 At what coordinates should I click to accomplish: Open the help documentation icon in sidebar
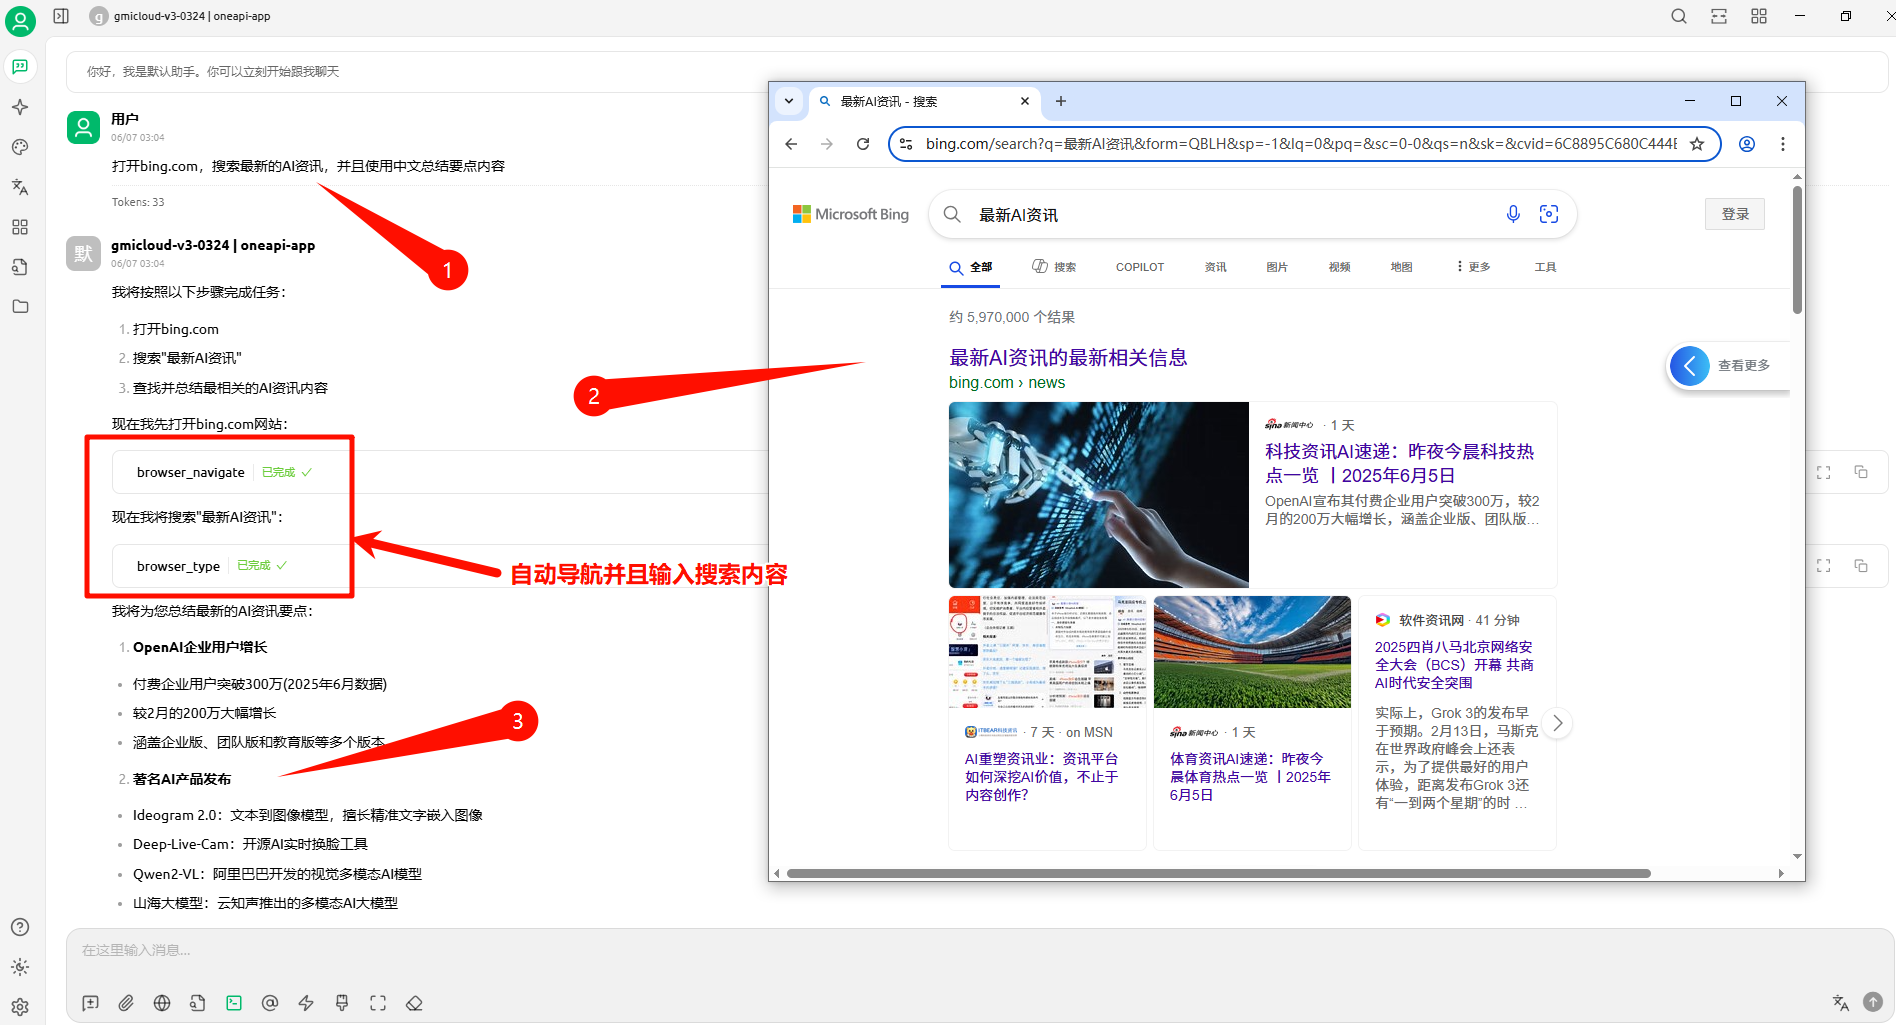(x=20, y=927)
